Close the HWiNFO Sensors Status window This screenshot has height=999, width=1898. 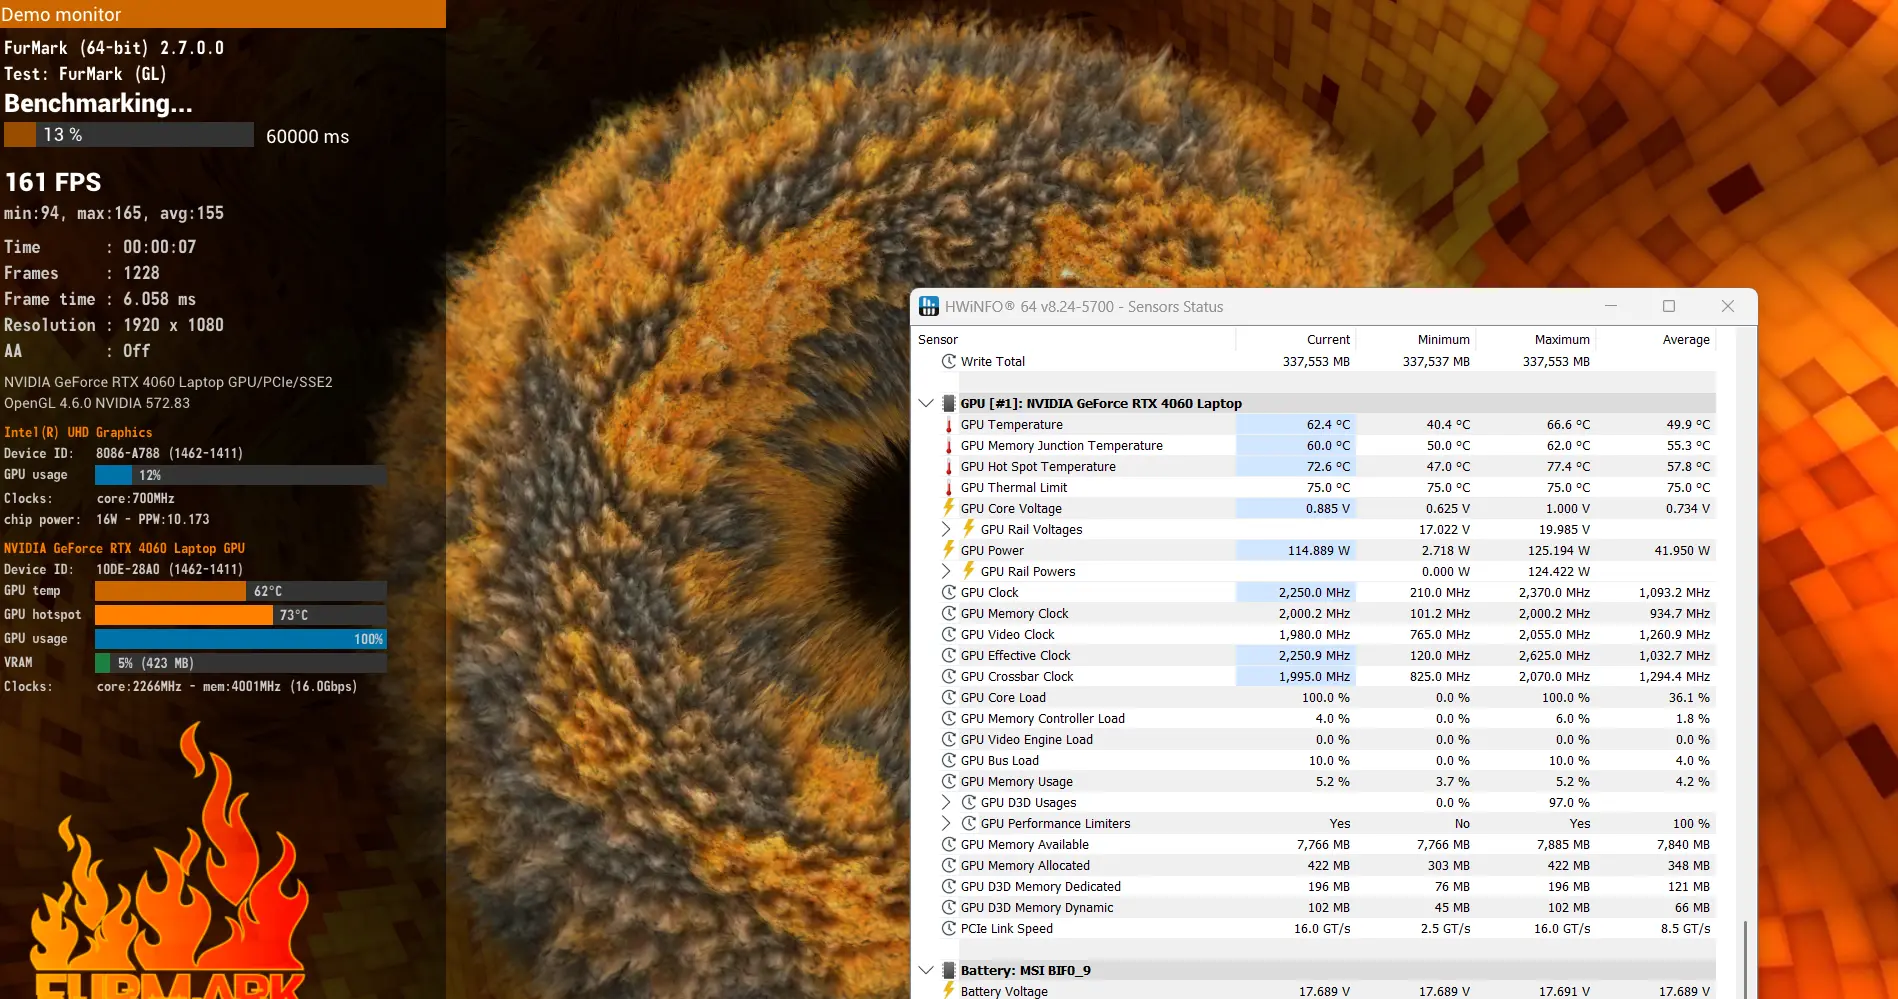tap(1728, 307)
